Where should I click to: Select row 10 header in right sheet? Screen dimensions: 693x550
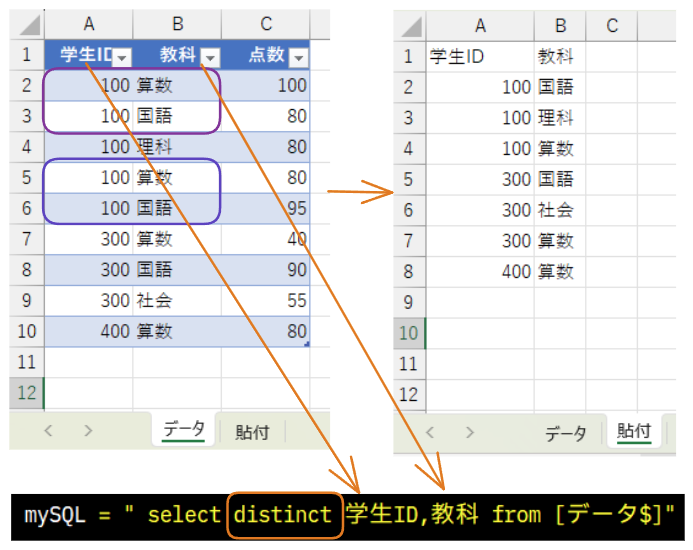click(x=409, y=333)
